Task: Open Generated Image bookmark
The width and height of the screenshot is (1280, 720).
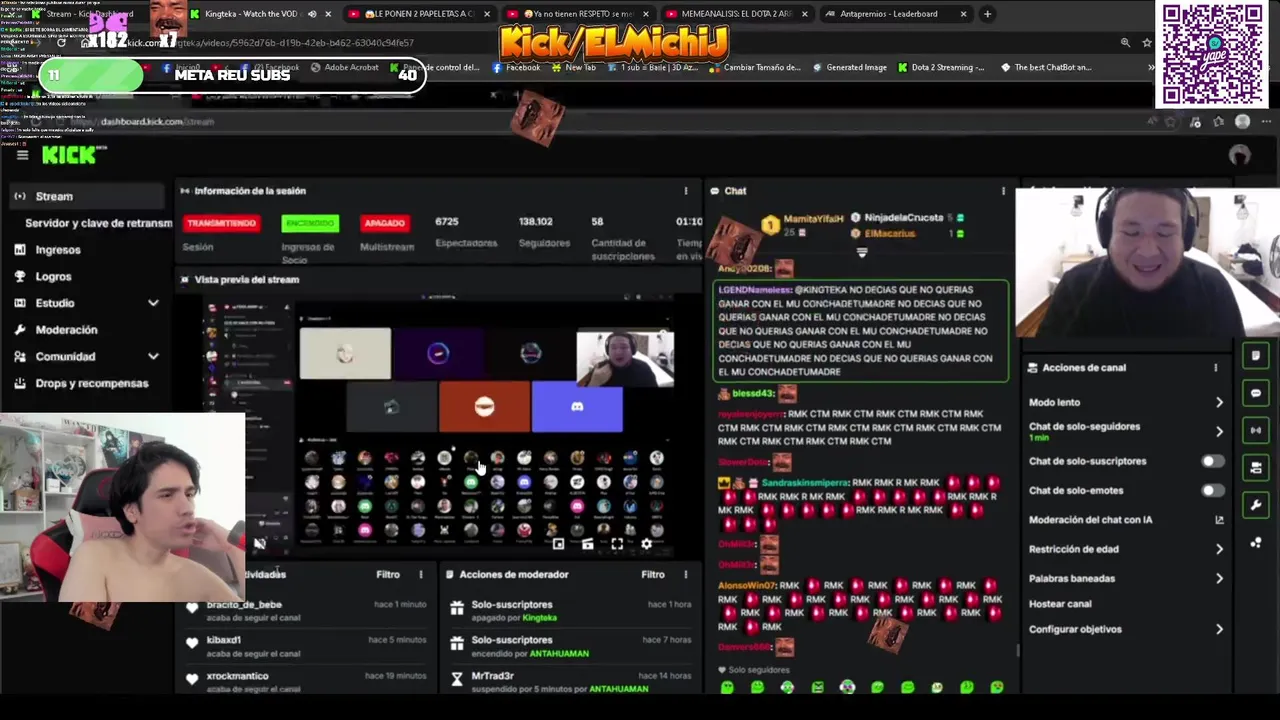Action: click(849, 68)
